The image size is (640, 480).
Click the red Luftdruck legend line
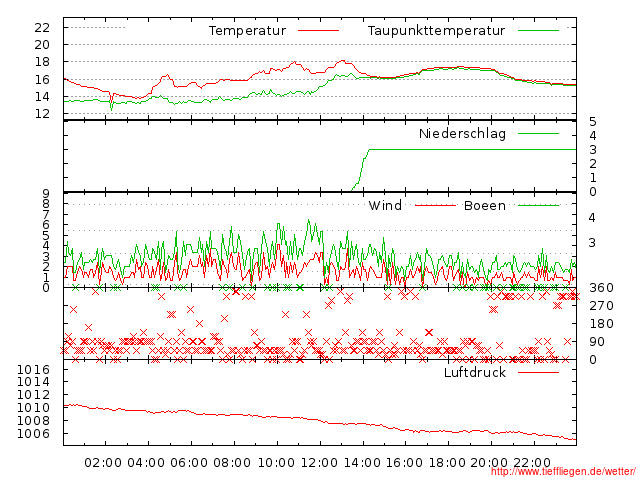538,372
